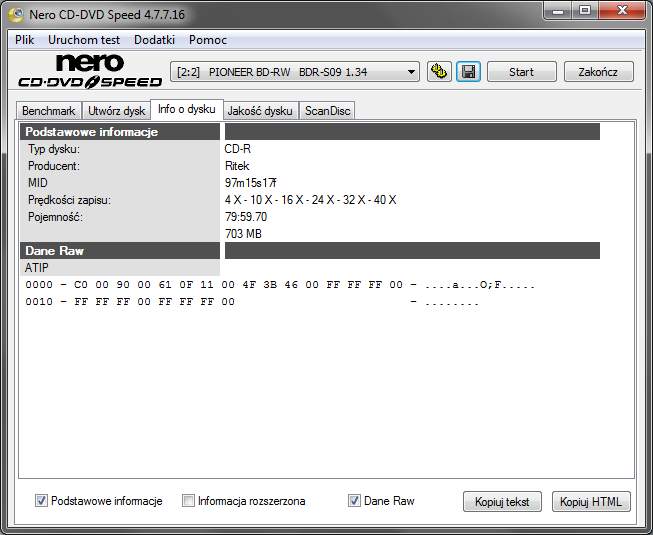Image resolution: width=653 pixels, height=535 pixels.
Task: Open the Plik menu
Action: tap(25, 40)
